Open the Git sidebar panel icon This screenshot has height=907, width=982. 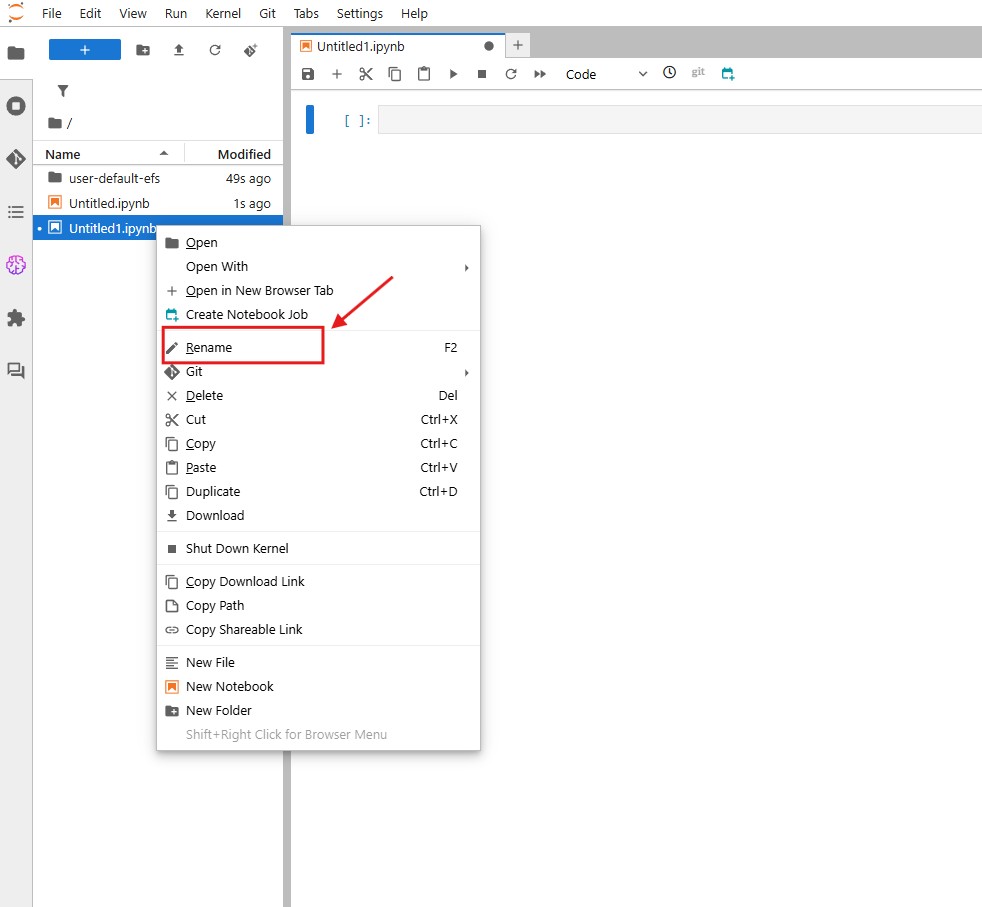click(16, 159)
